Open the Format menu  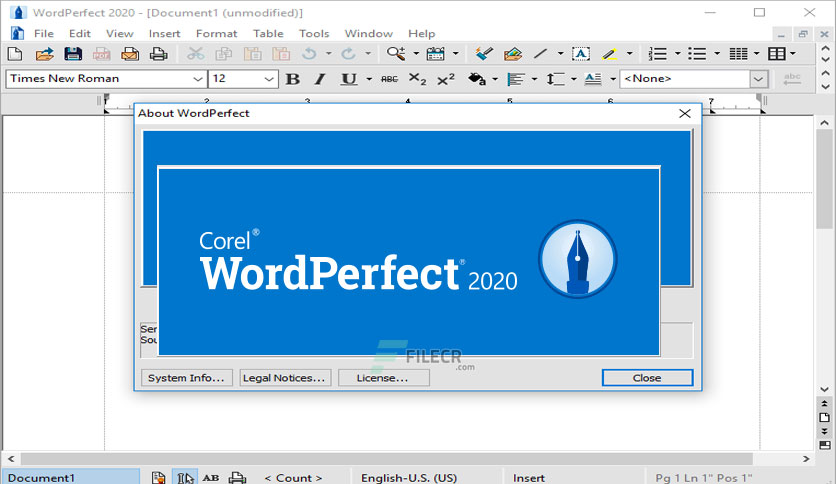point(216,33)
